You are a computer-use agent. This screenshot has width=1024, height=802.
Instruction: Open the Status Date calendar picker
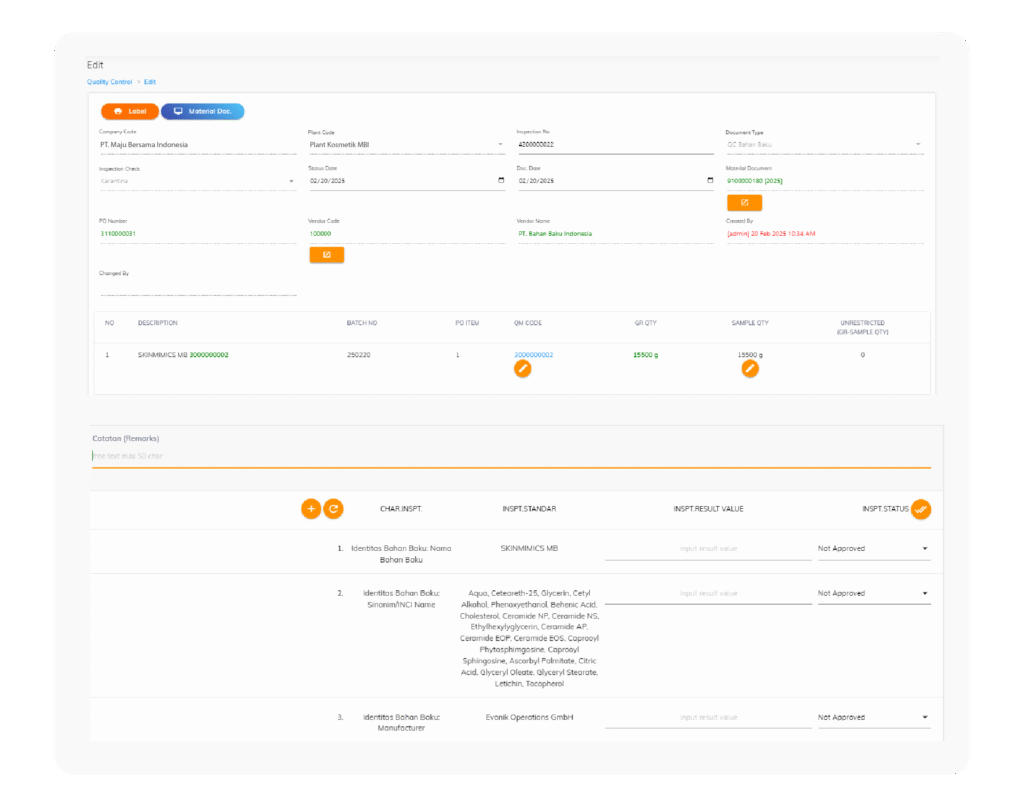click(501, 181)
